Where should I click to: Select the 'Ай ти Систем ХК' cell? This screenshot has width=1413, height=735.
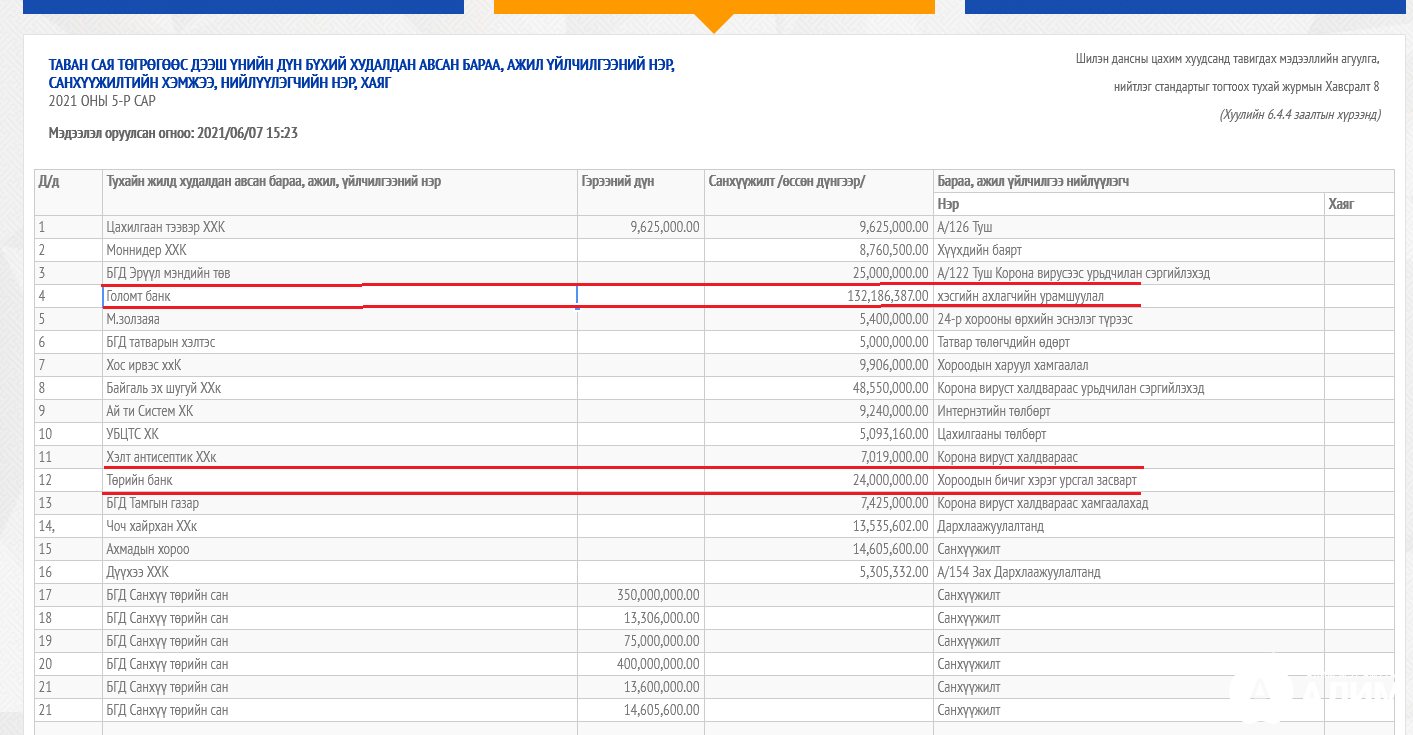pyautogui.click(x=340, y=411)
